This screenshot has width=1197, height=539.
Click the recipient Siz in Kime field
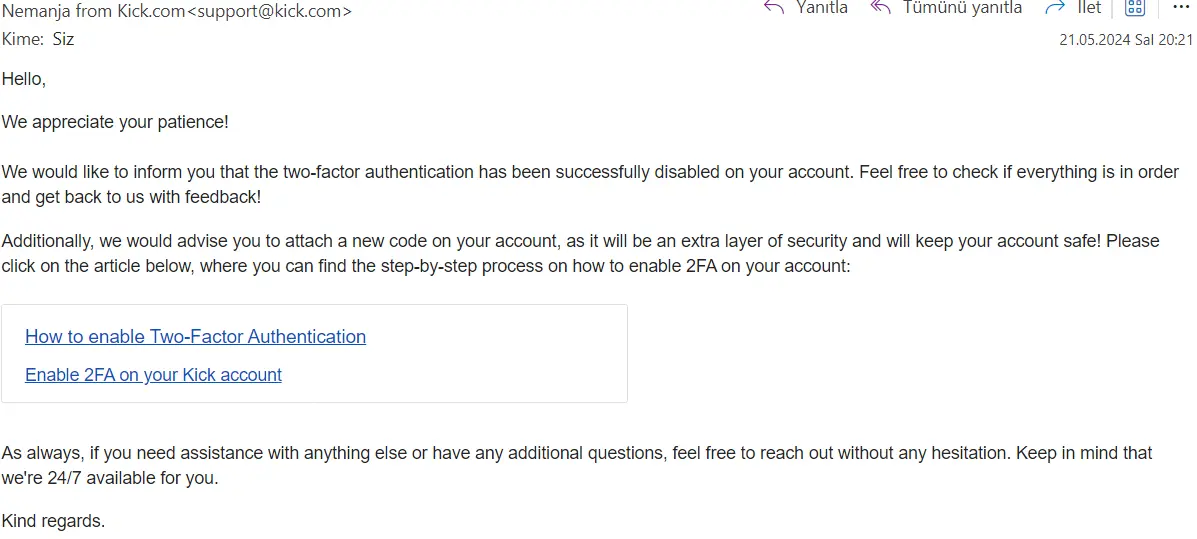[63, 39]
